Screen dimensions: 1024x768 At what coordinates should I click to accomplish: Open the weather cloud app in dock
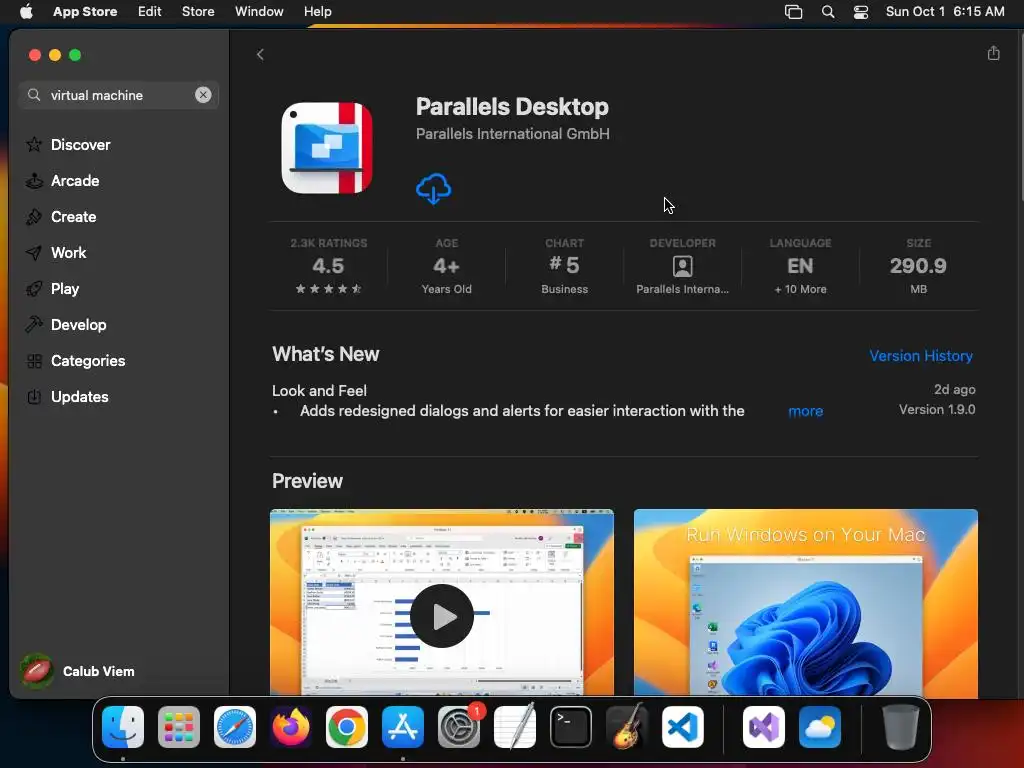click(820, 727)
